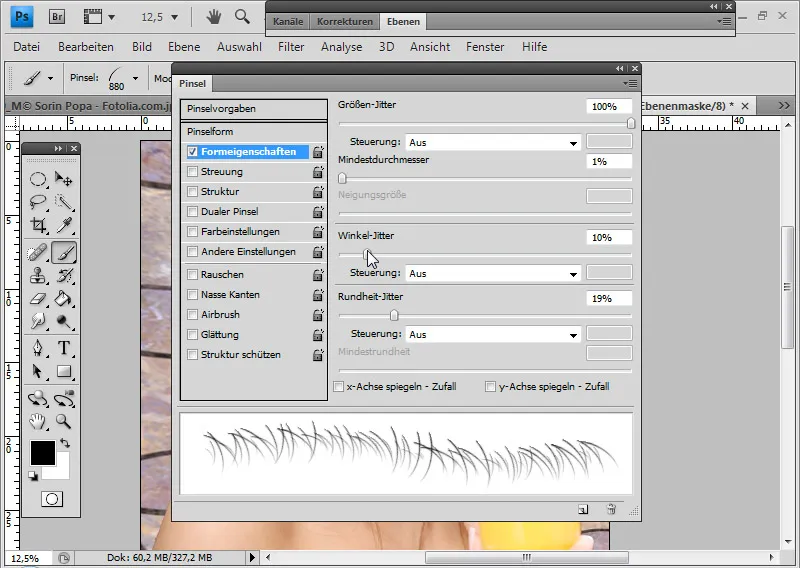Screen dimensions: 800x568
Task: Select the Clone Stamp tool
Action: [x=38, y=276]
